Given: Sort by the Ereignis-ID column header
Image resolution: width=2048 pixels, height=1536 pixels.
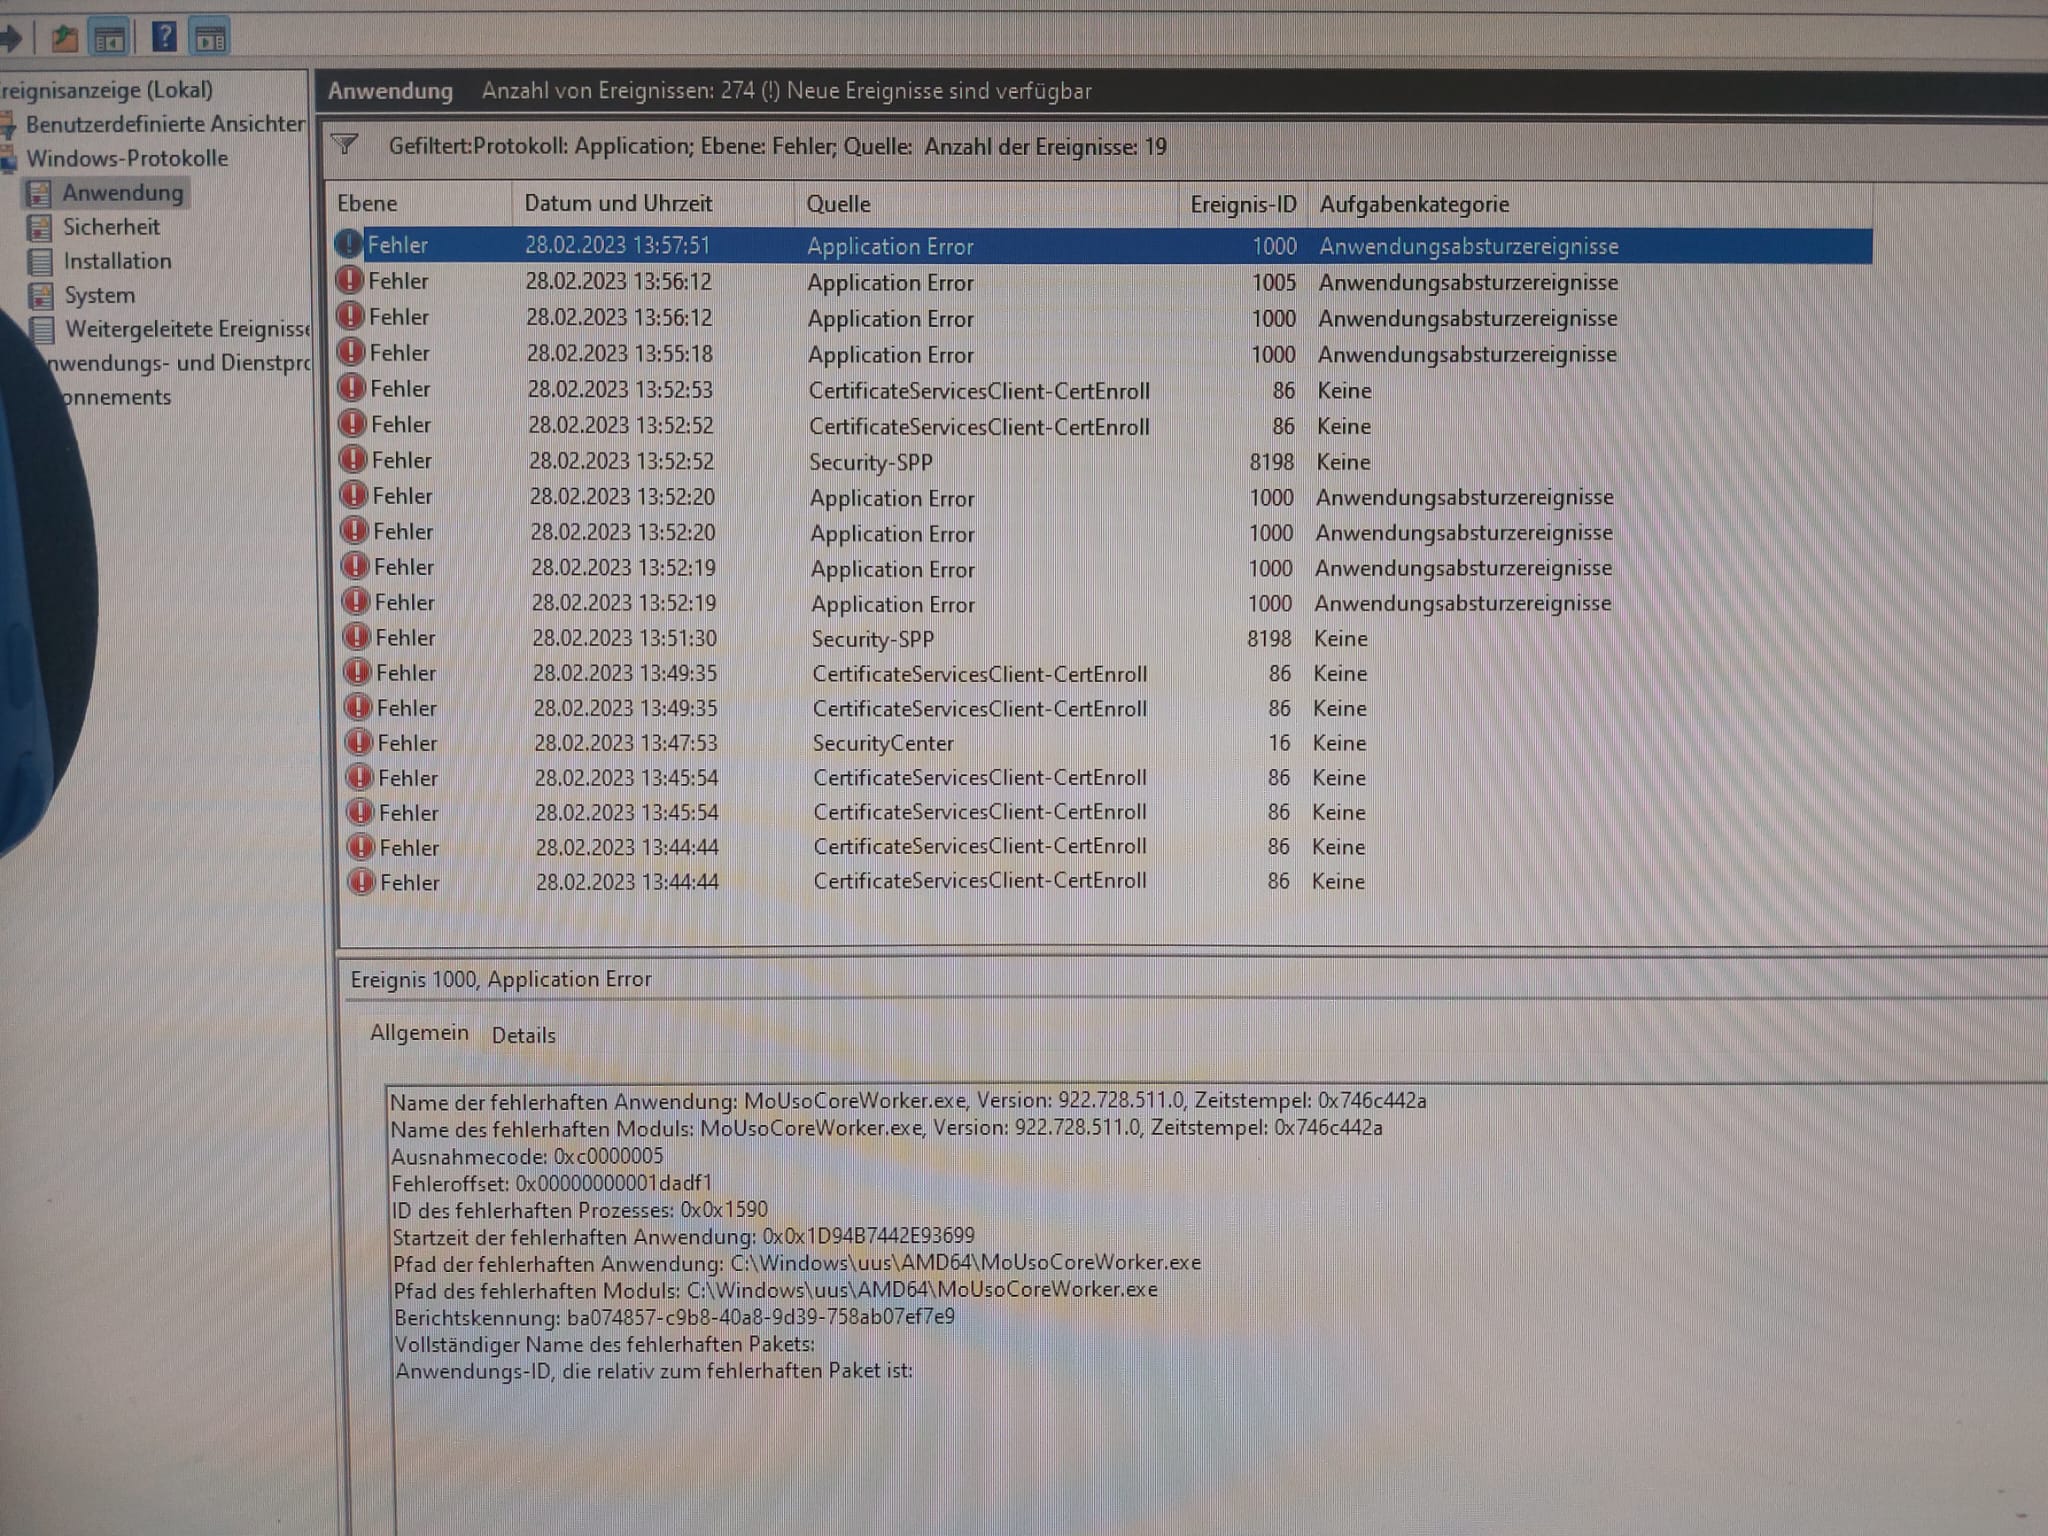Looking at the screenshot, I should point(1242,205).
